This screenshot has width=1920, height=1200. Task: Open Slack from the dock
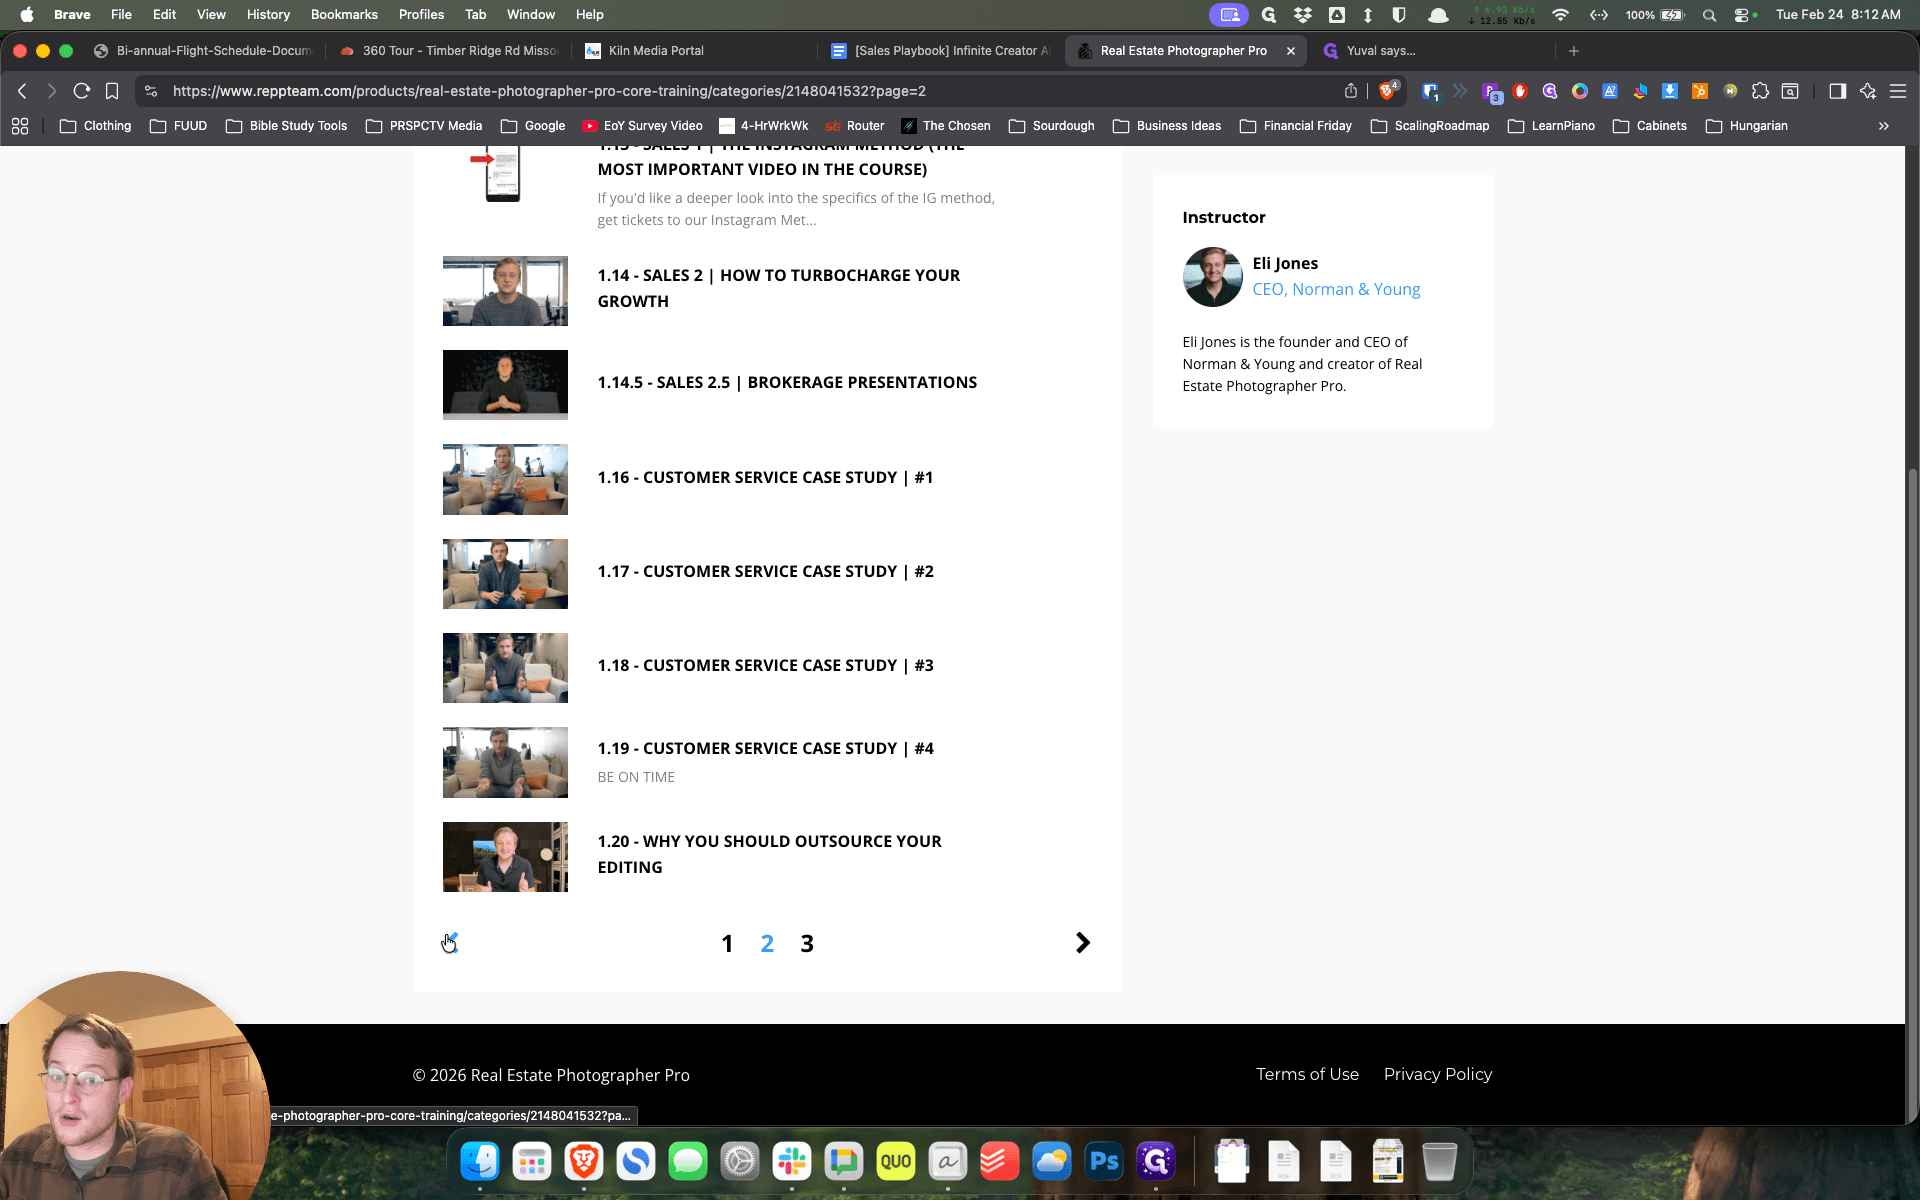pyautogui.click(x=792, y=1161)
